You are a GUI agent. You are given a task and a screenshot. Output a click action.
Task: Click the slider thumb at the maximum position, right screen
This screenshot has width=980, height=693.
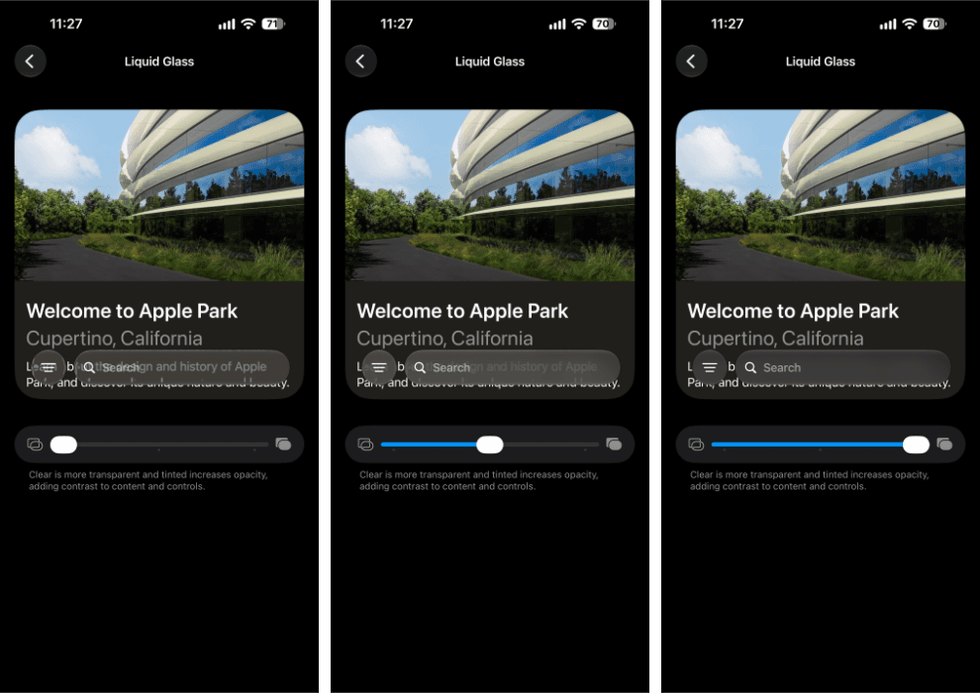tap(916, 444)
